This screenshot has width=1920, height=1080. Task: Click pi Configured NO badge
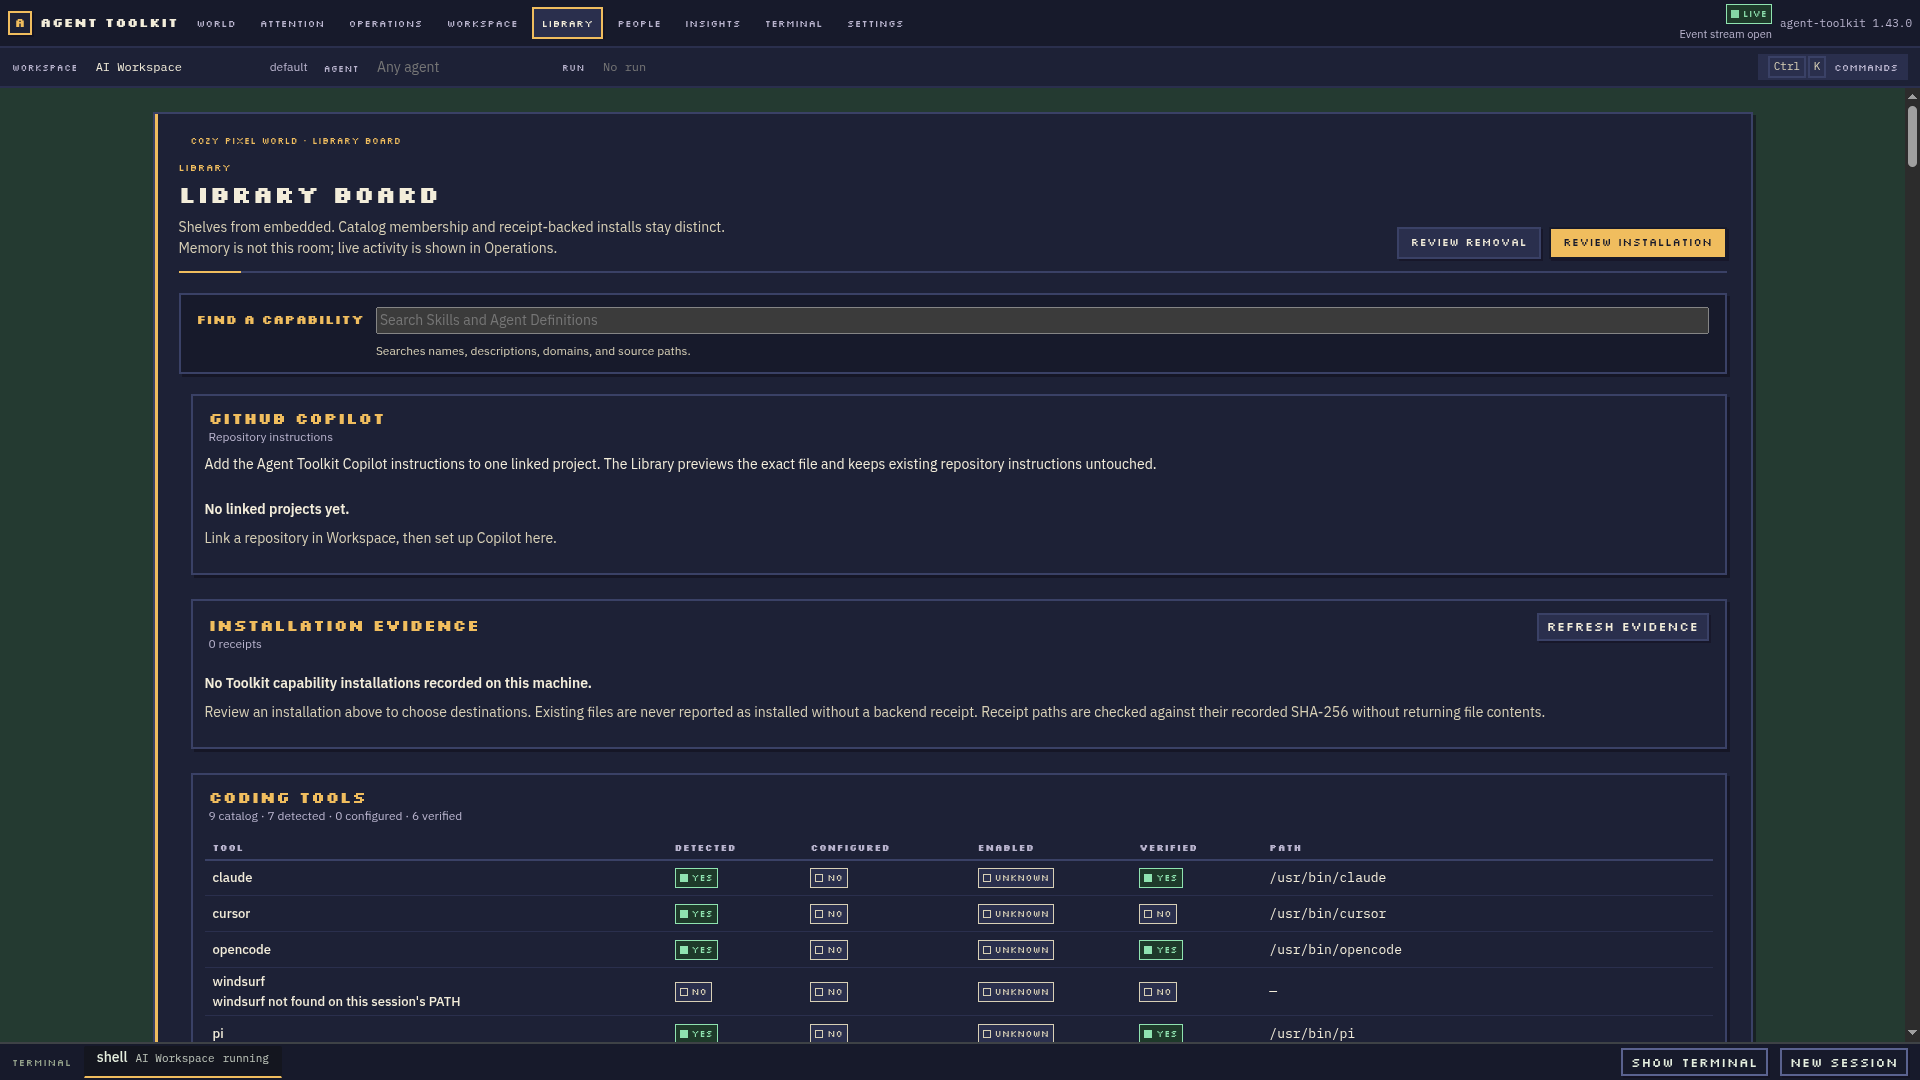pos(828,1033)
